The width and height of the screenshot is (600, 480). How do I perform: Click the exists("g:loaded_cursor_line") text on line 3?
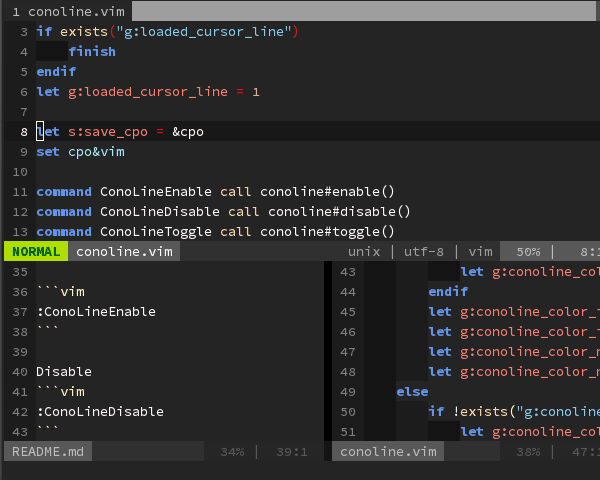tap(179, 32)
